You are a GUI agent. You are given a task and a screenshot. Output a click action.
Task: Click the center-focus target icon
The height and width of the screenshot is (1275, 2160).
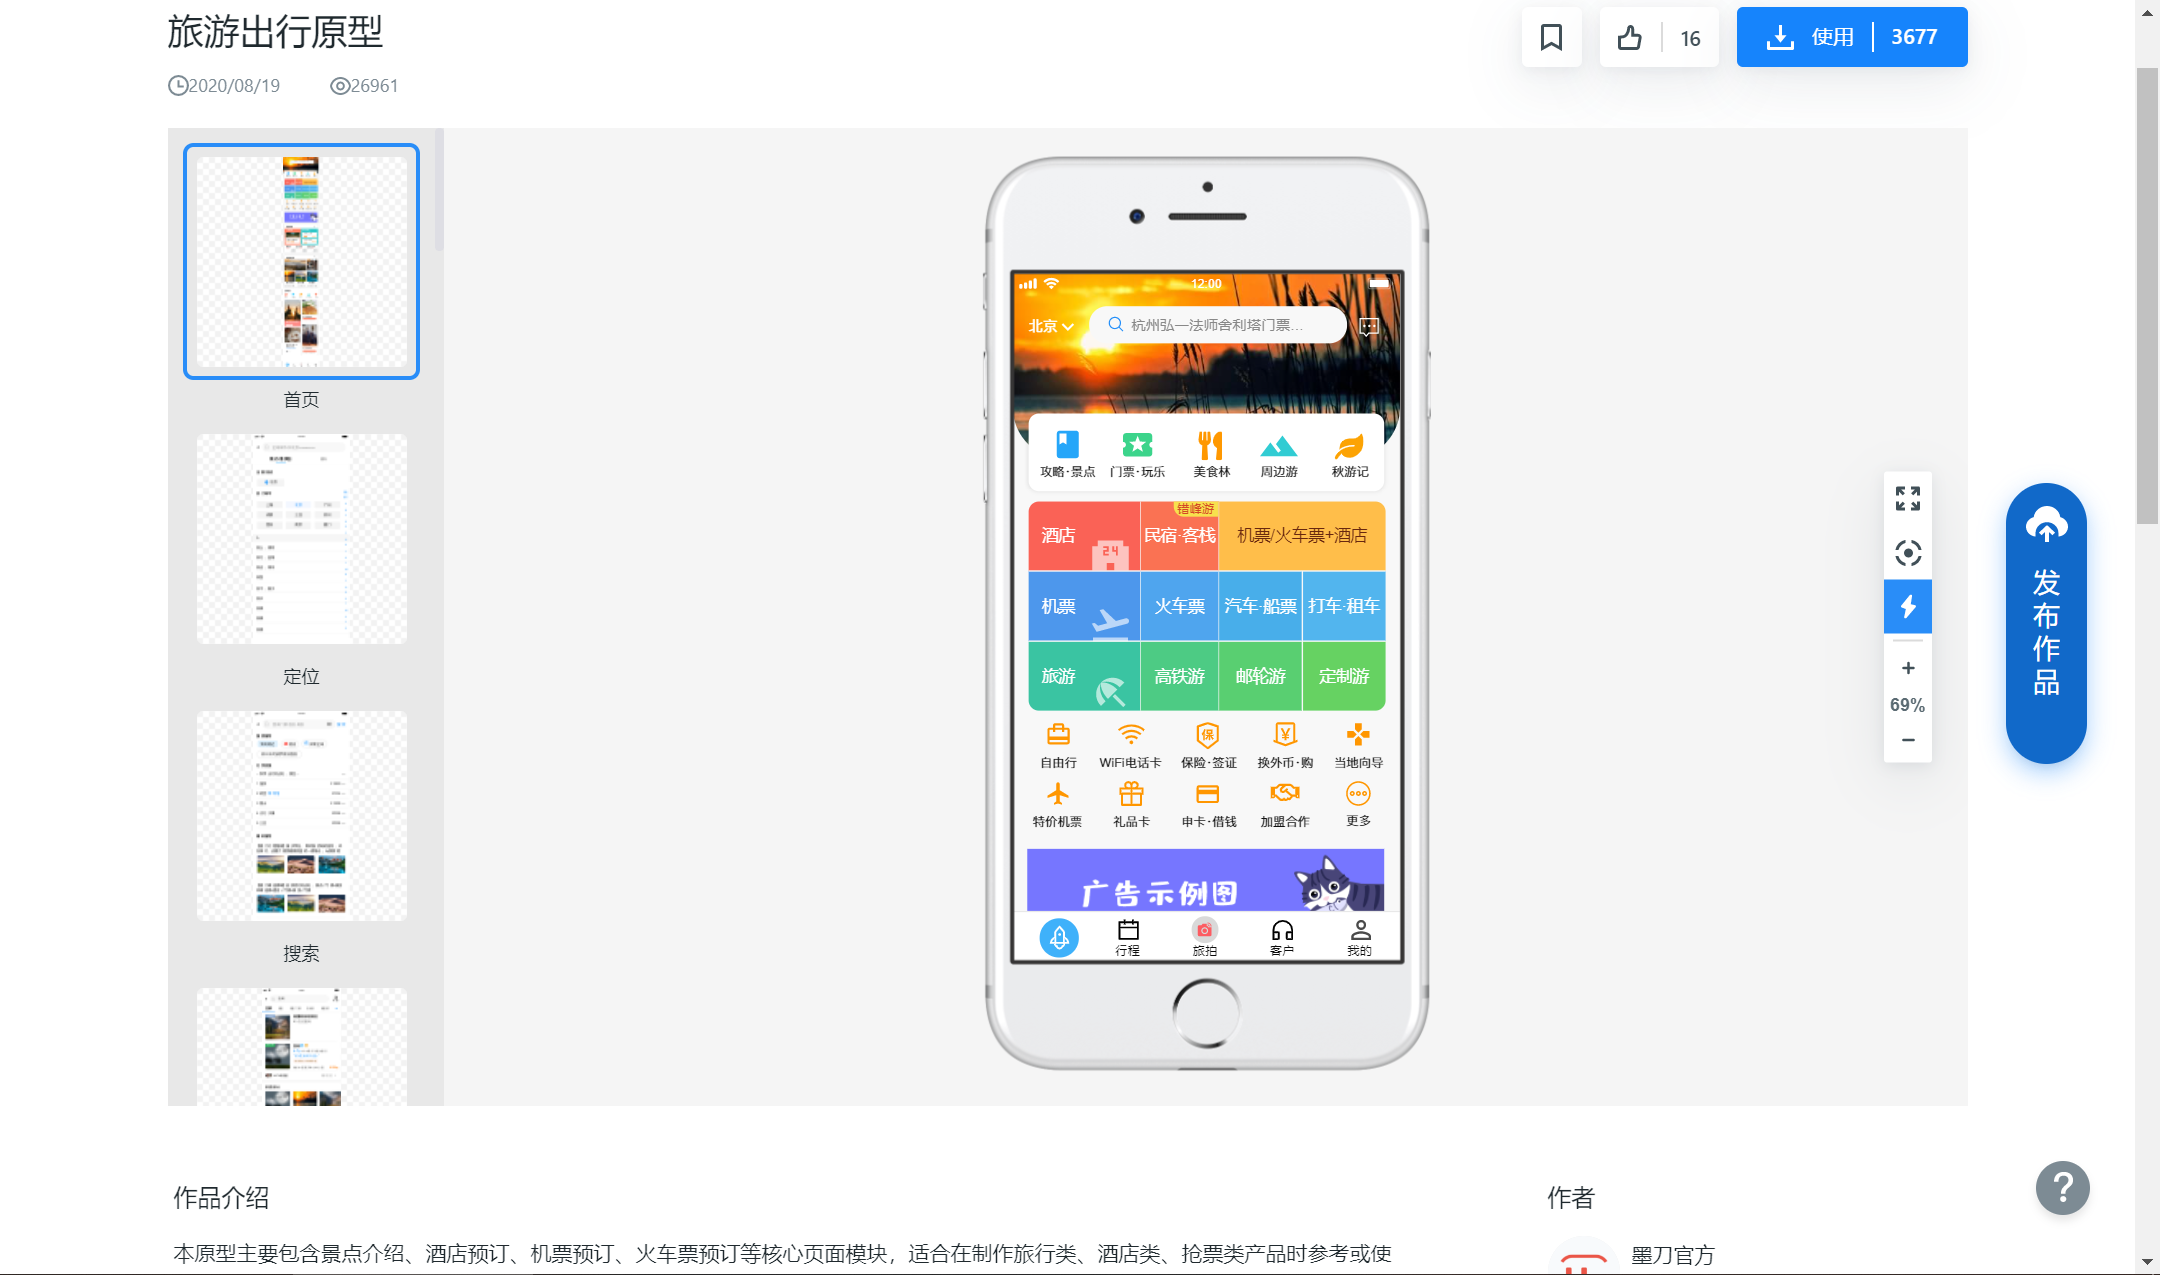1907,553
